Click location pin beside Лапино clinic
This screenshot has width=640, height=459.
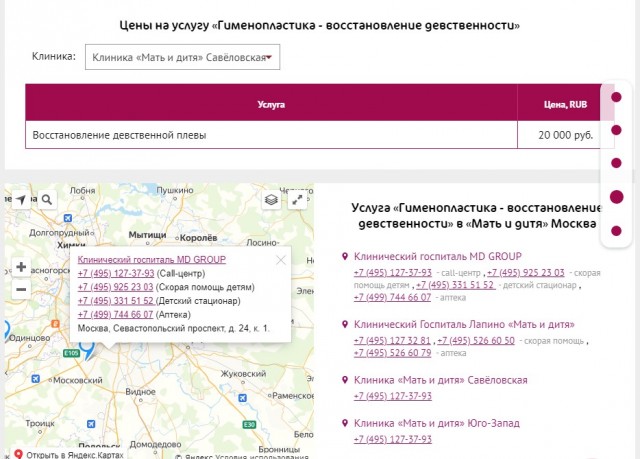[x=345, y=324]
